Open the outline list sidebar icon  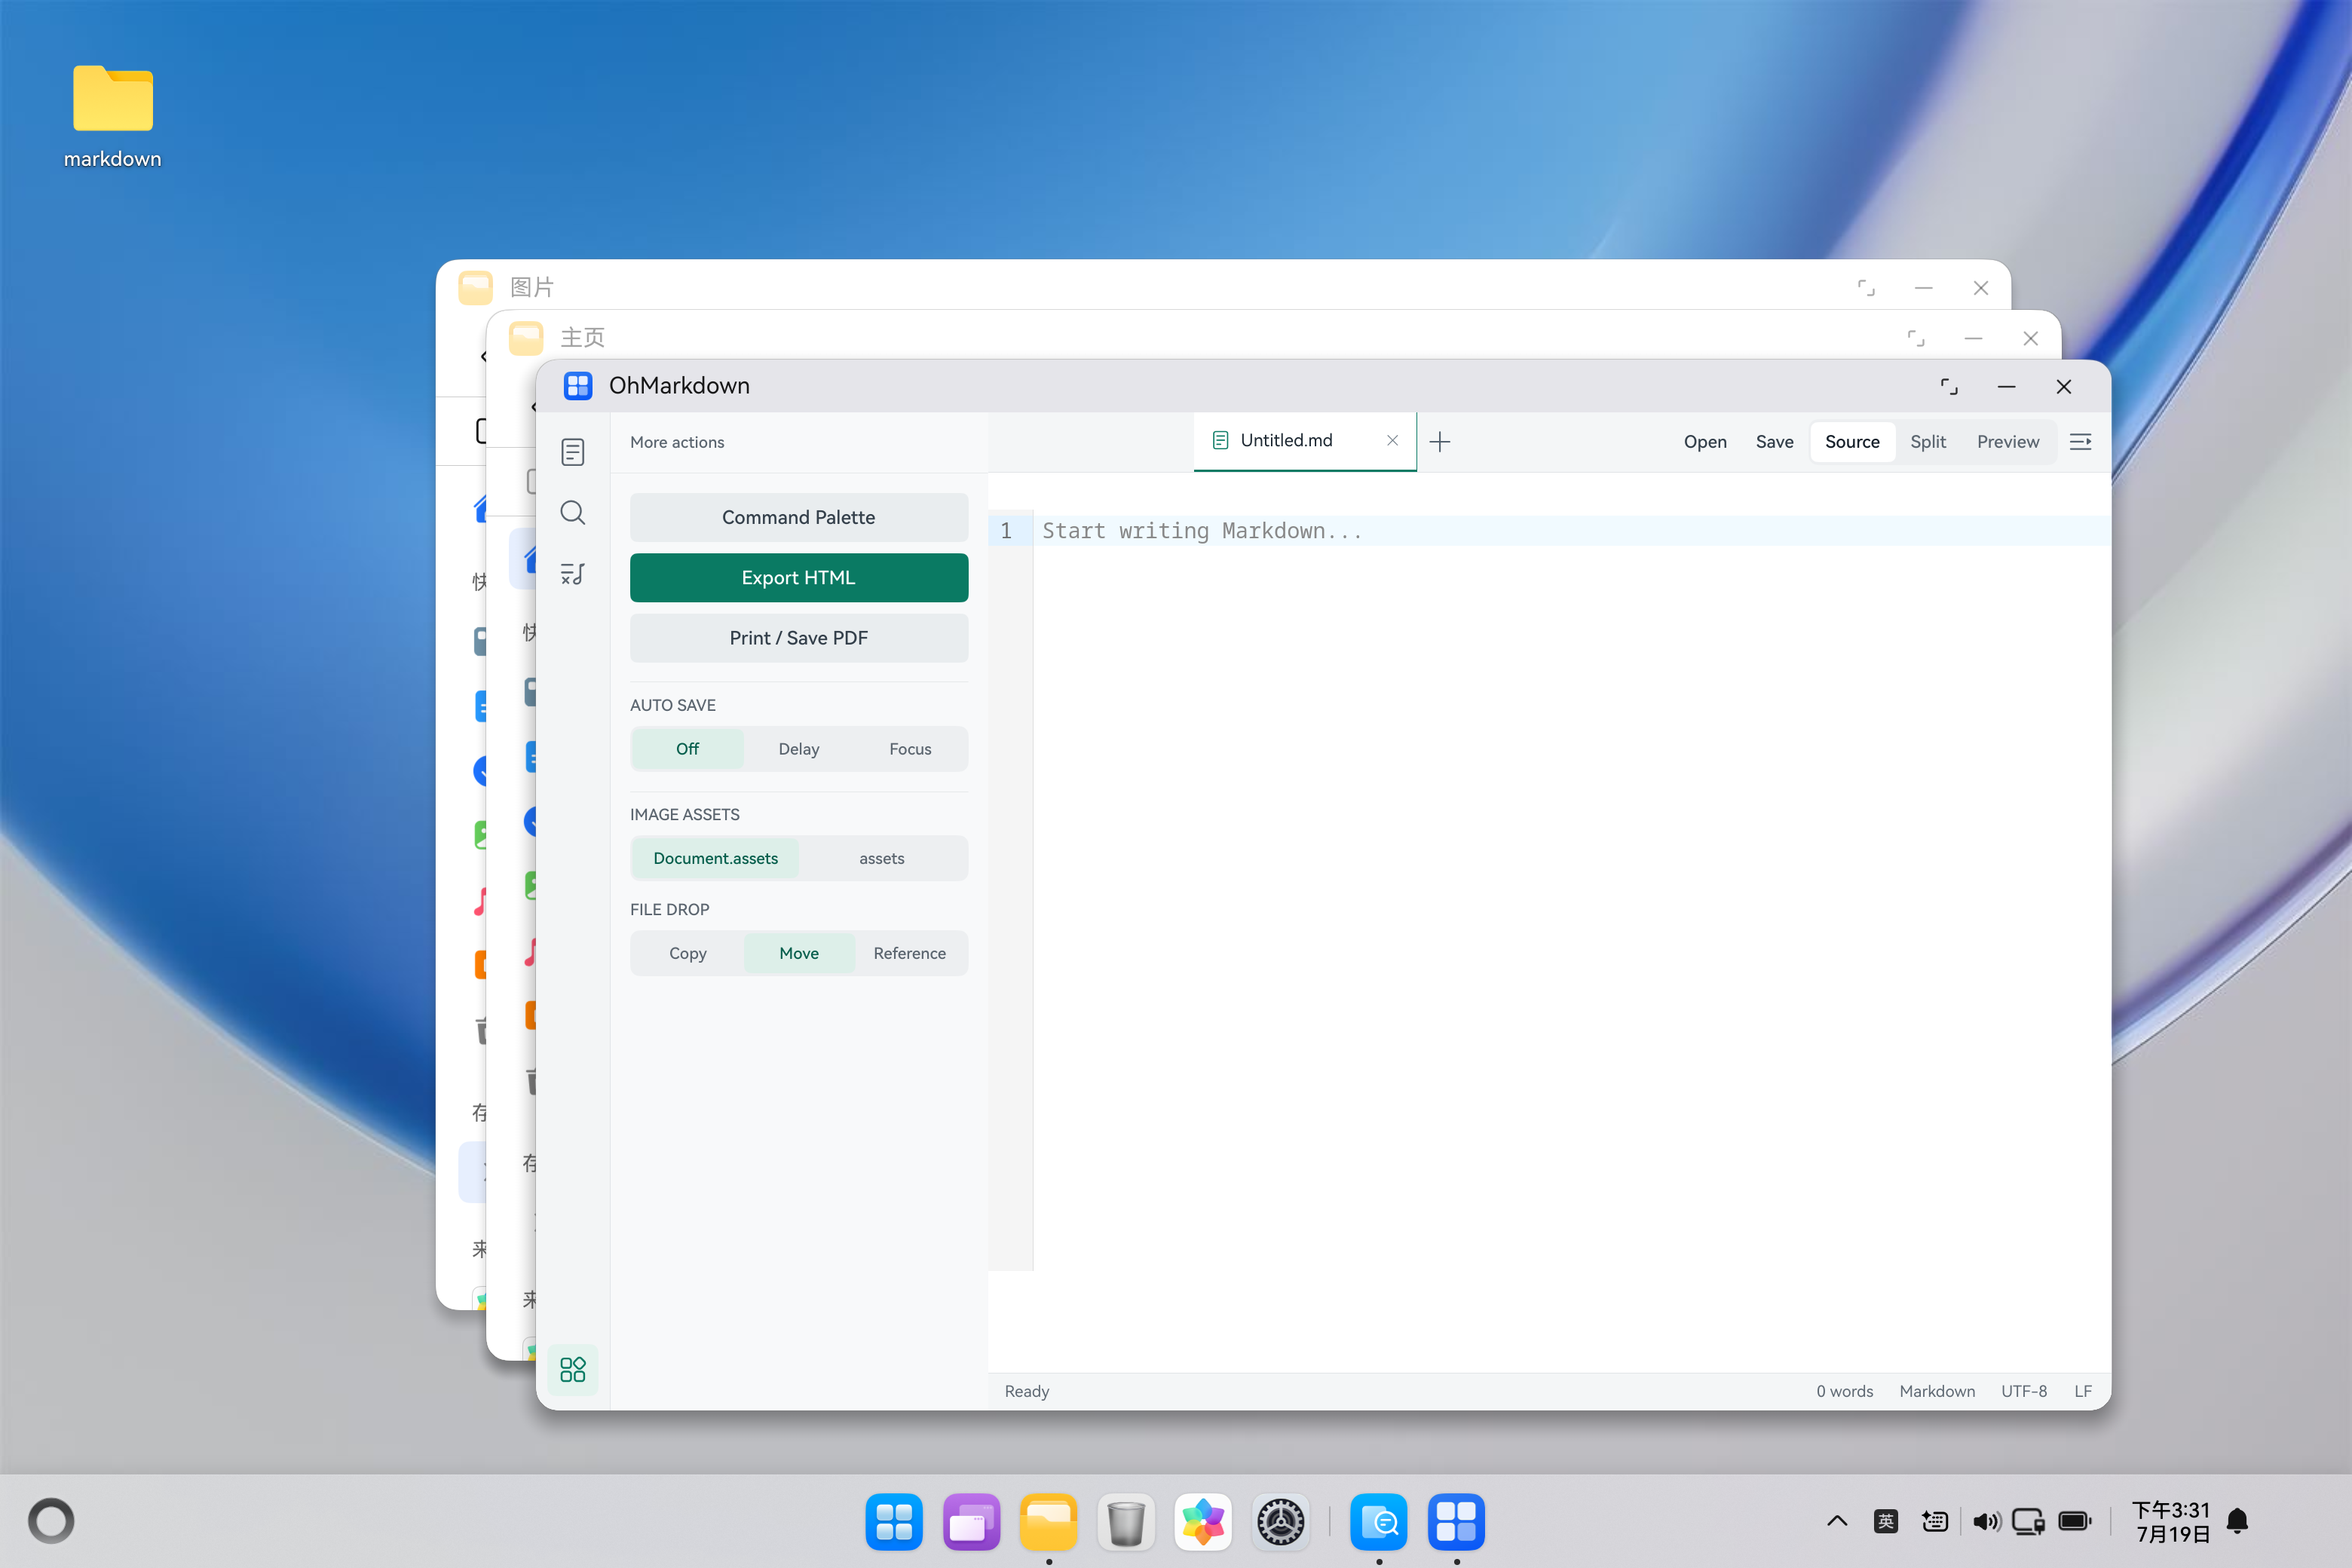coord(573,574)
